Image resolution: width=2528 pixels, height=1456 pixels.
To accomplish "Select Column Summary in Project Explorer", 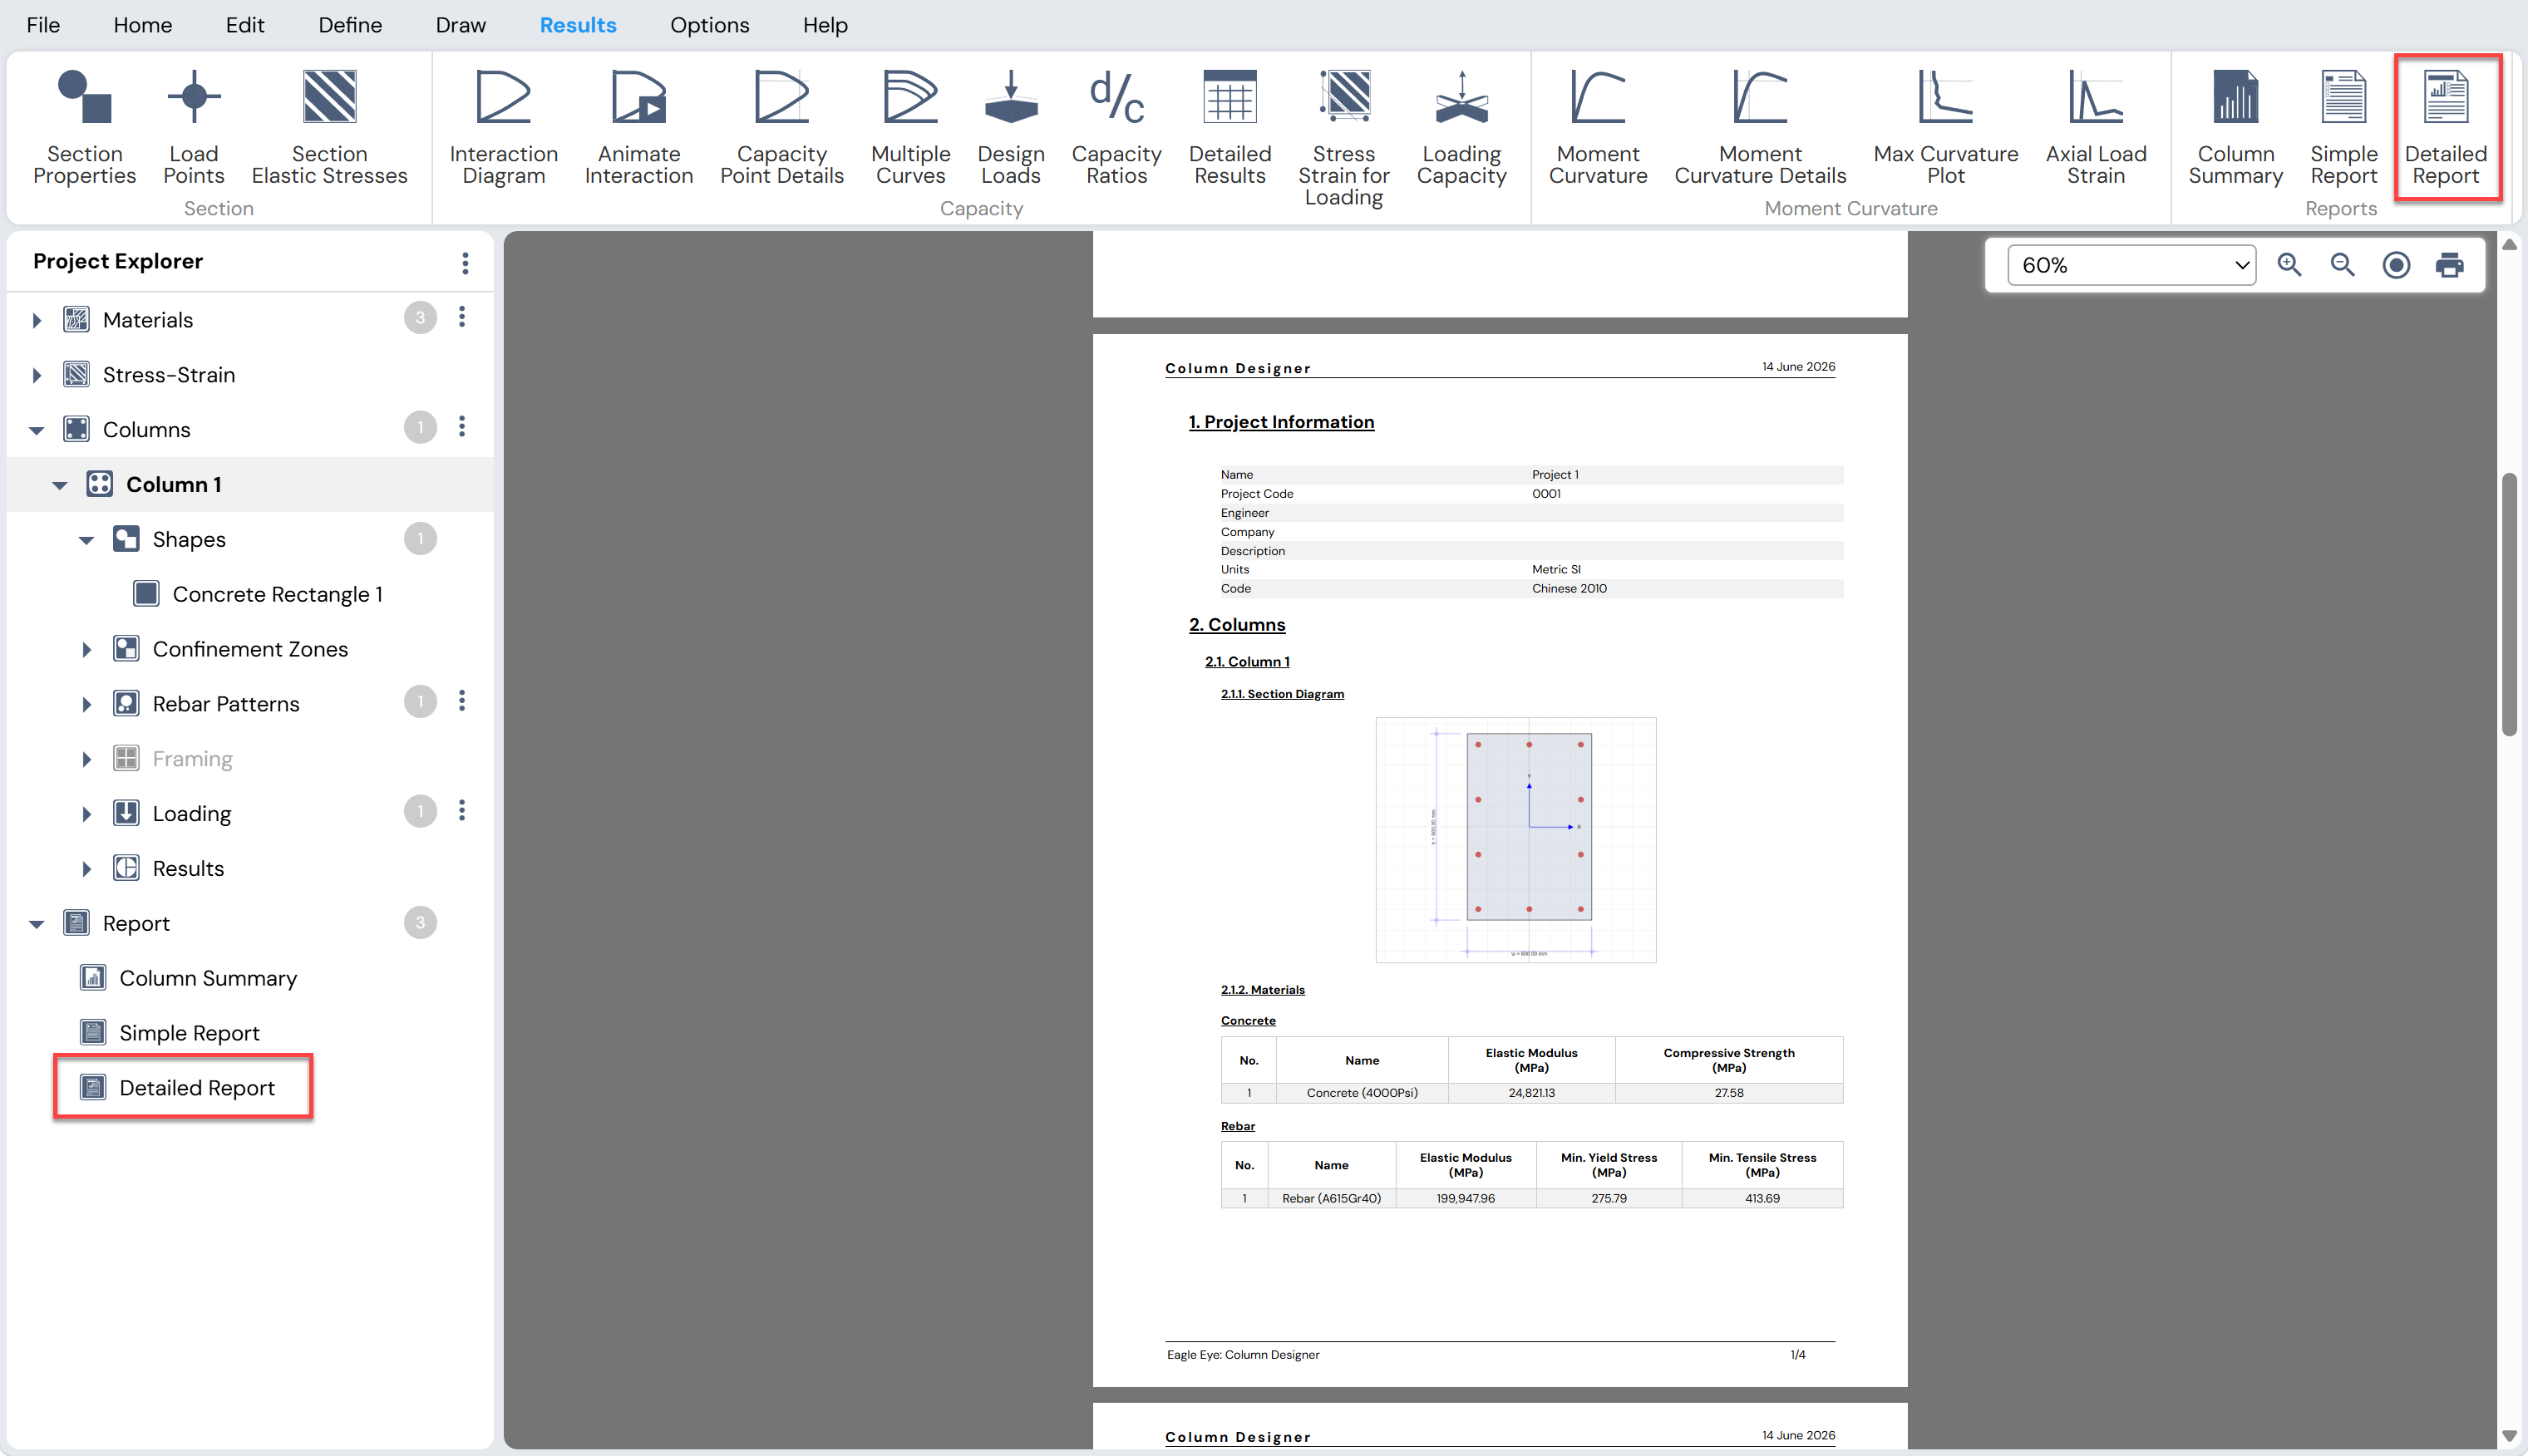I will (x=188, y=978).
